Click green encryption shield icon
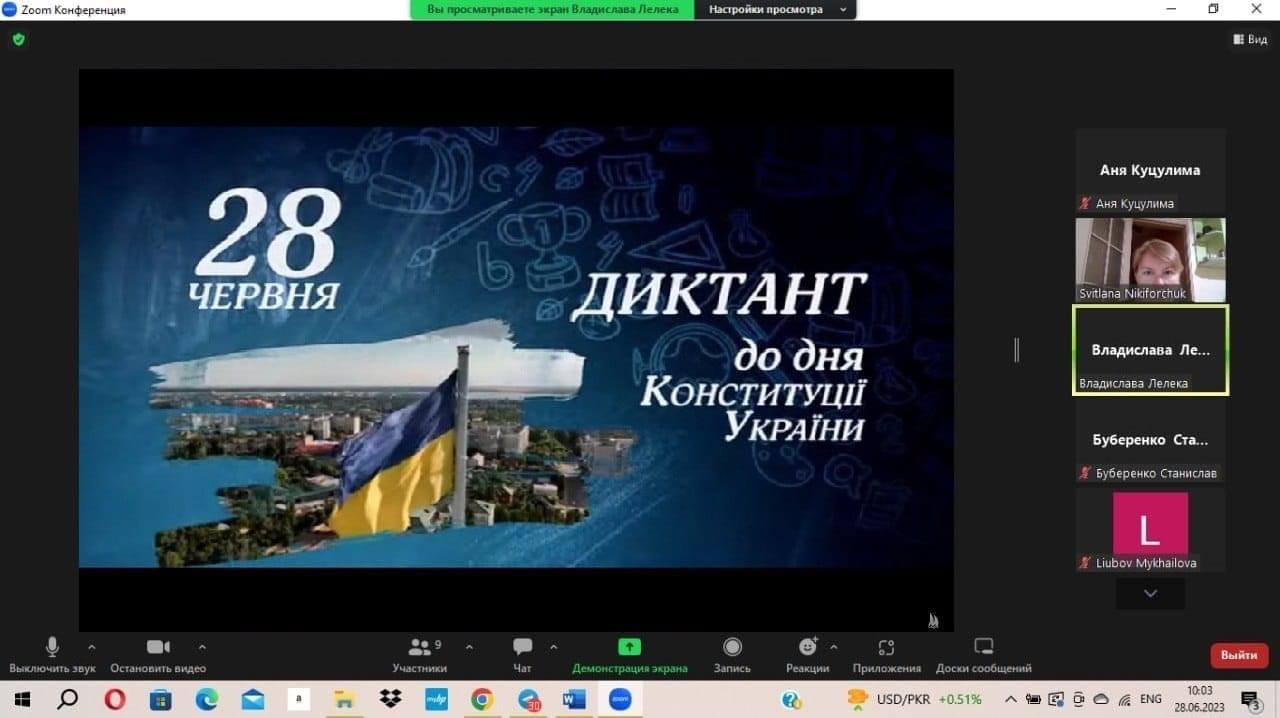This screenshot has width=1280, height=718. pyautogui.click(x=18, y=40)
